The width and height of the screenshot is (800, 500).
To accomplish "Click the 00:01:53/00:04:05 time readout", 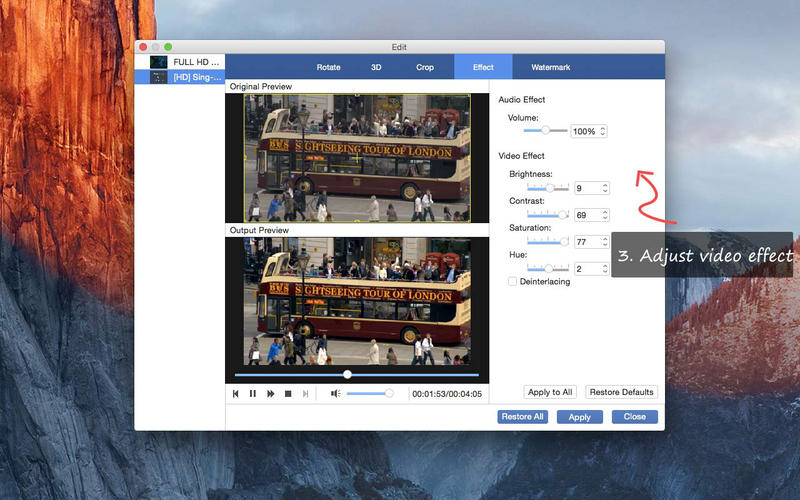I will [447, 394].
